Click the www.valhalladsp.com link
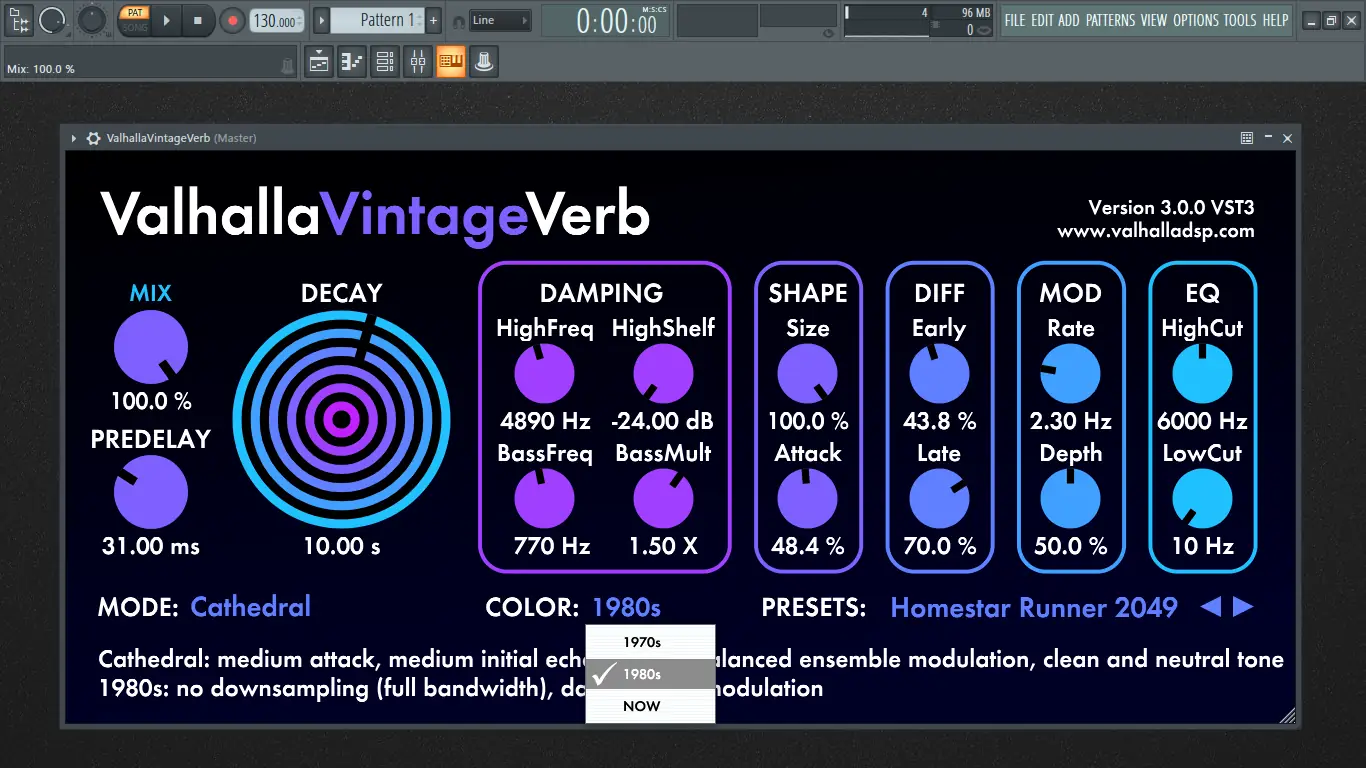 1156,231
